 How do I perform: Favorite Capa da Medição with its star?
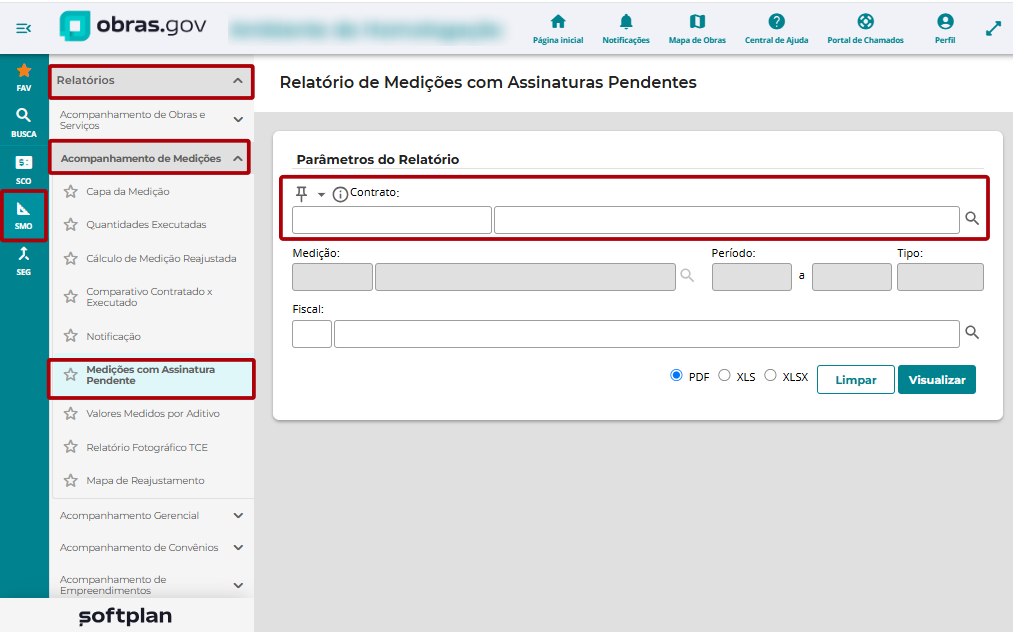(x=70, y=191)
